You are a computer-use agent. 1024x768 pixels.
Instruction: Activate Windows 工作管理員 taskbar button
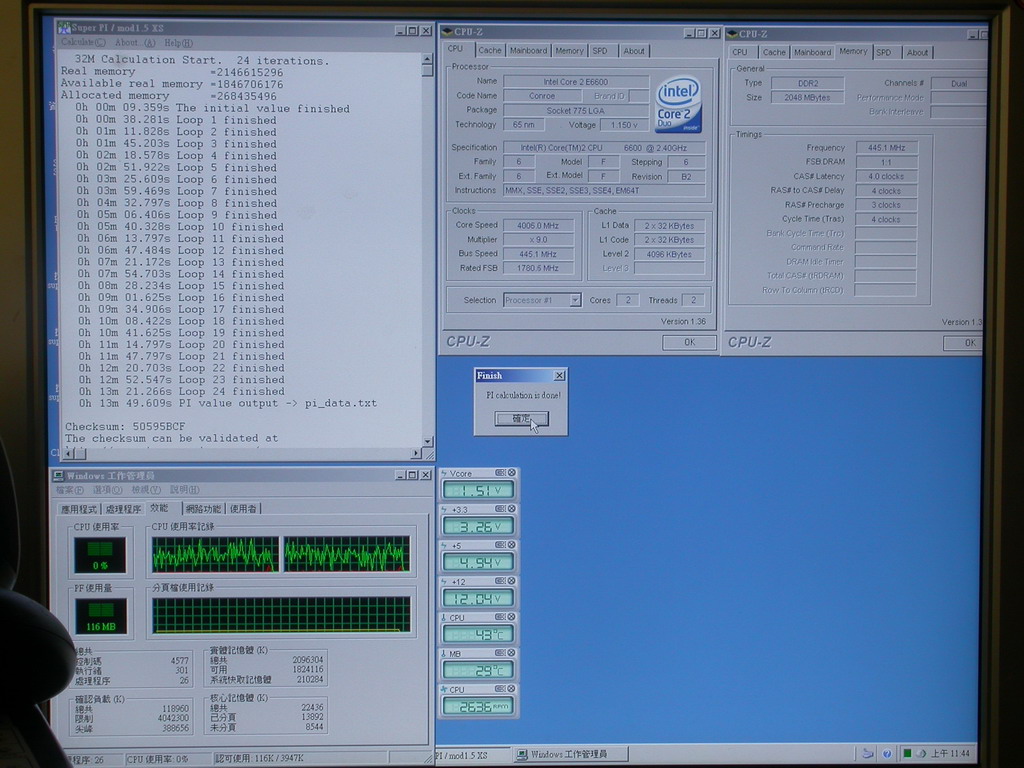click(569, 754)
